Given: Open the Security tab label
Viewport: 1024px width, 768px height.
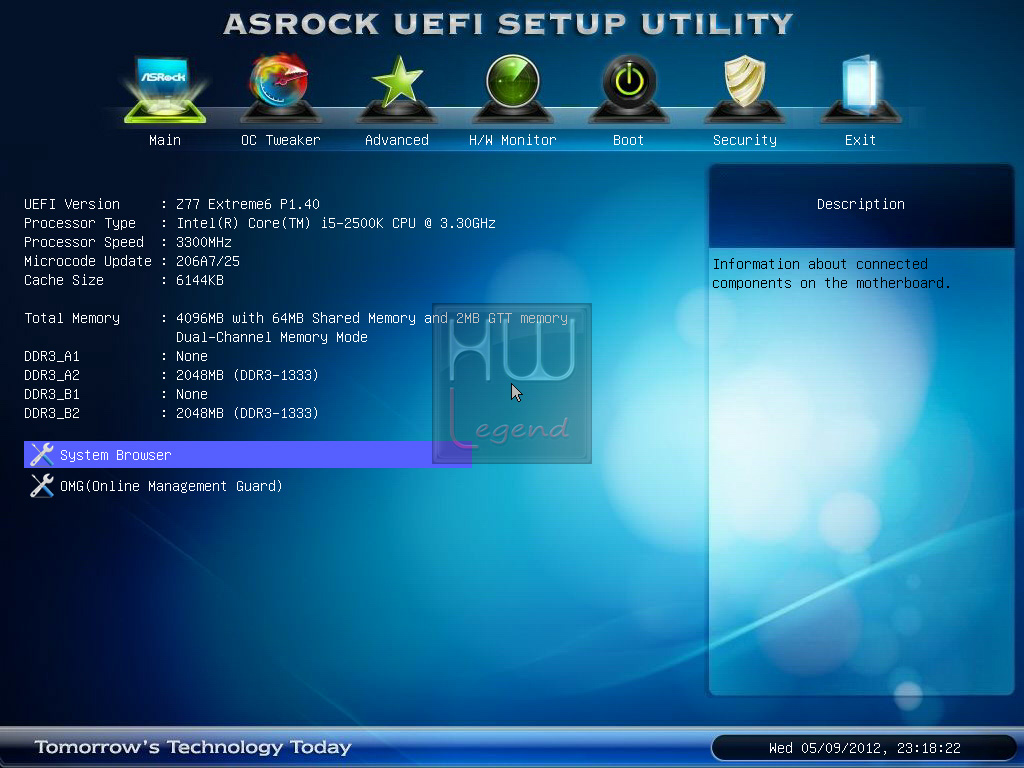Looking at the screenshot, I should point(744,140).
